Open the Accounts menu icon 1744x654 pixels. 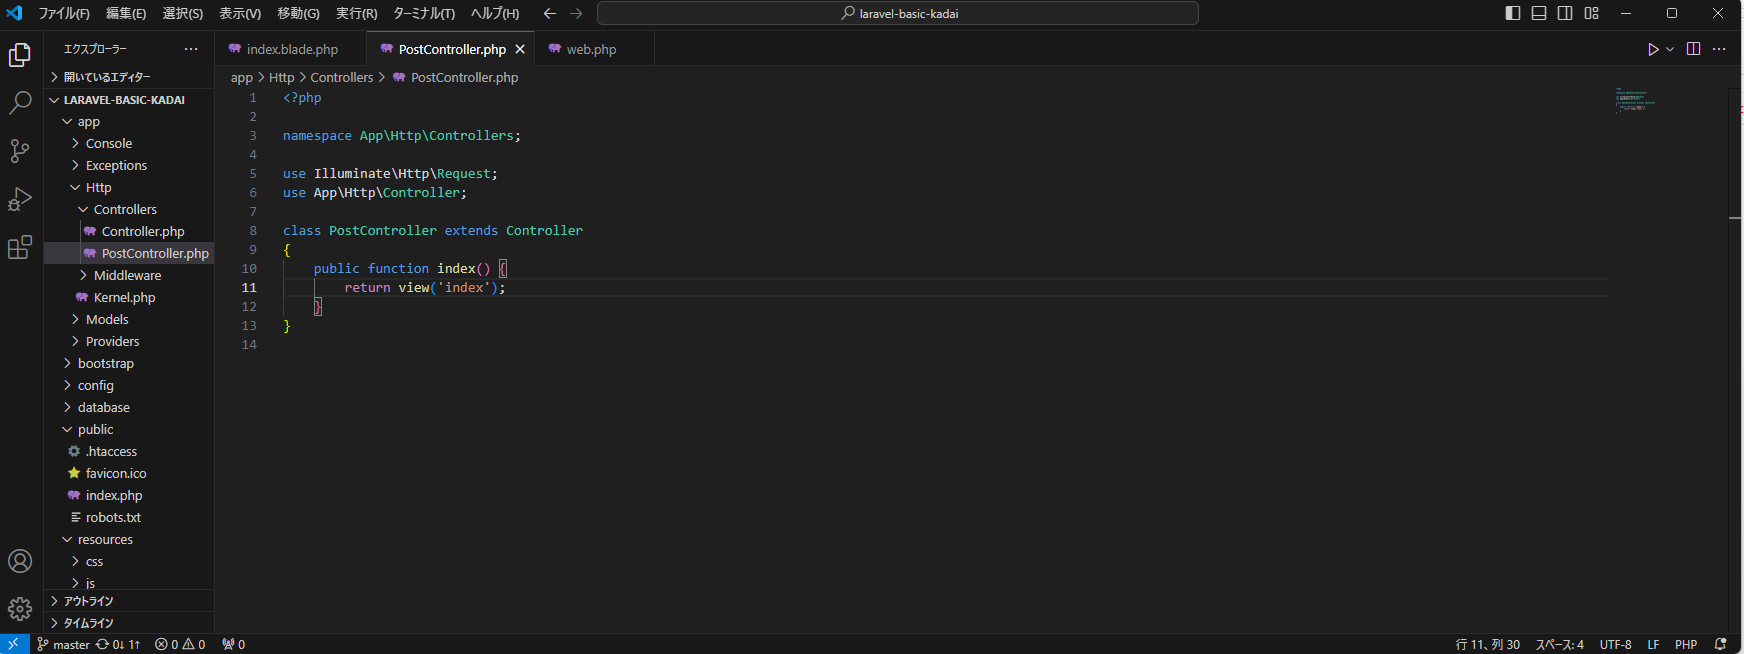pos(20,561)
